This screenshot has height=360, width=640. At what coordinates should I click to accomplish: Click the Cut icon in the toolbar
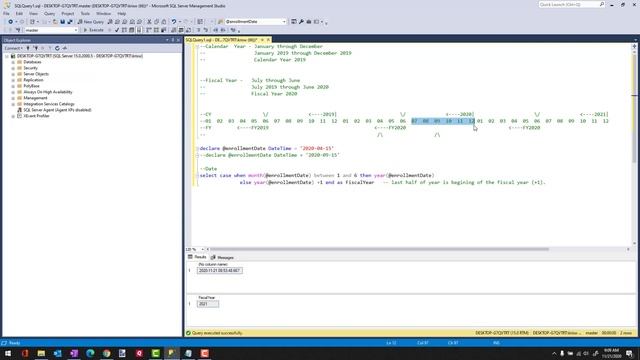pyautogui.click(x=149, y=22)
